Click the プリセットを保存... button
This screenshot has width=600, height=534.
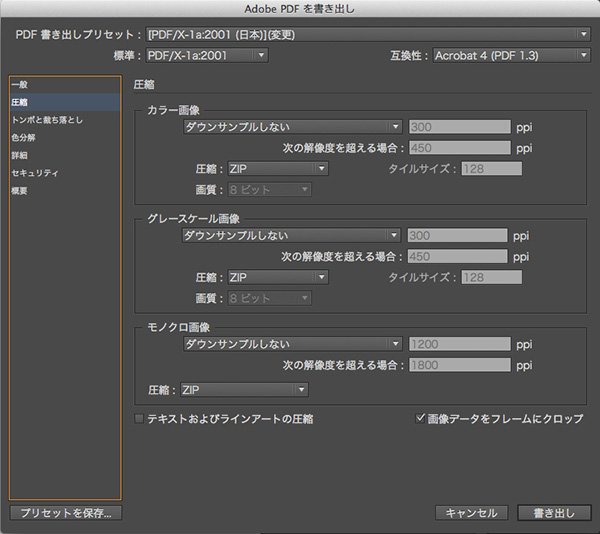pos(66,513)
